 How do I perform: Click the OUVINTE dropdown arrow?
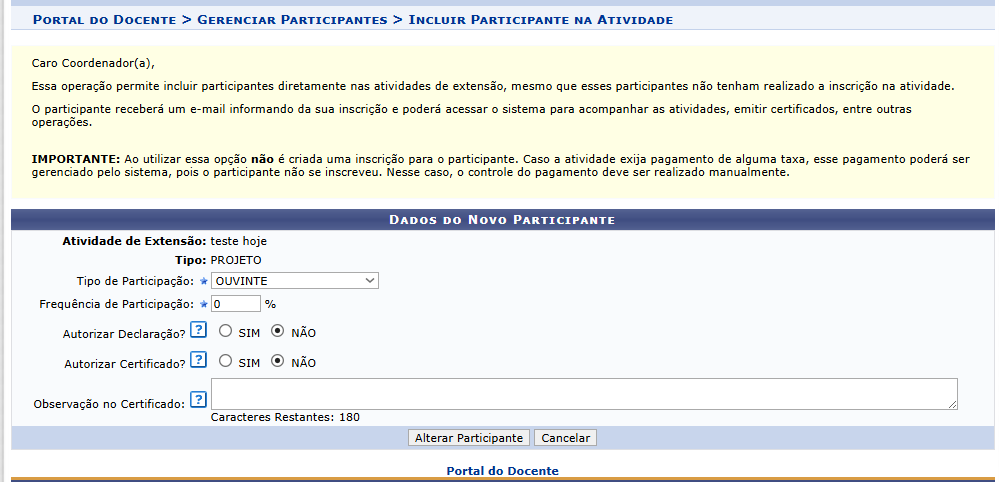click(x=370, y=281)
